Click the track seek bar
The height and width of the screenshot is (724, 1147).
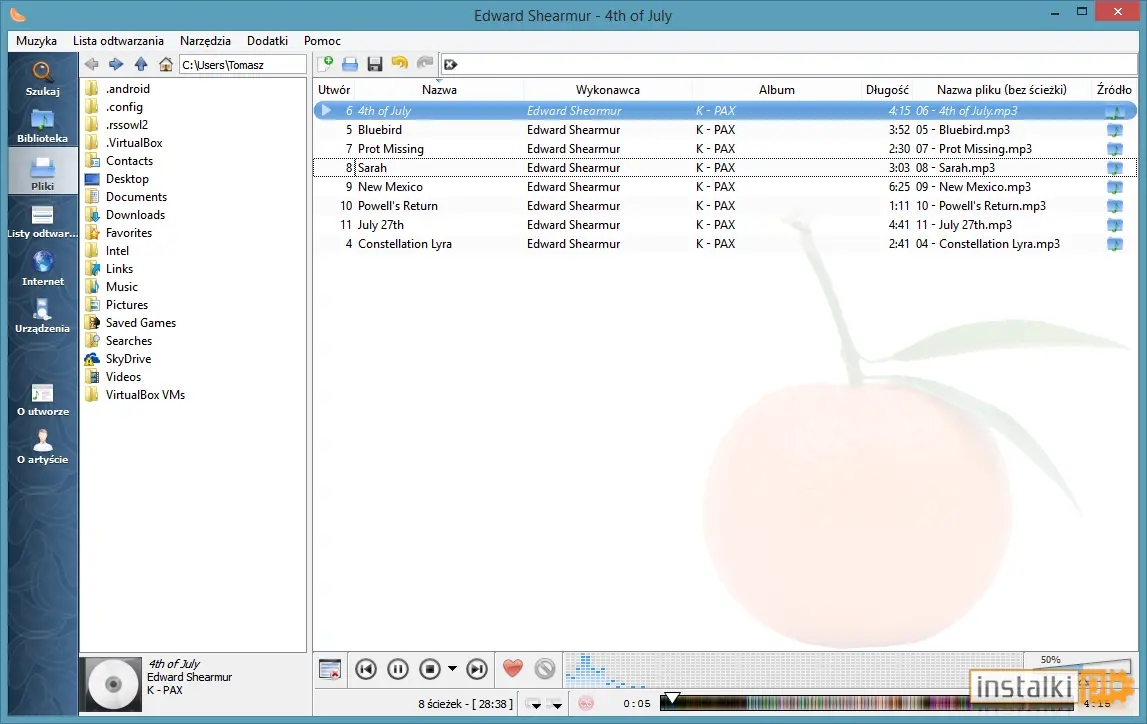point(867,704)
